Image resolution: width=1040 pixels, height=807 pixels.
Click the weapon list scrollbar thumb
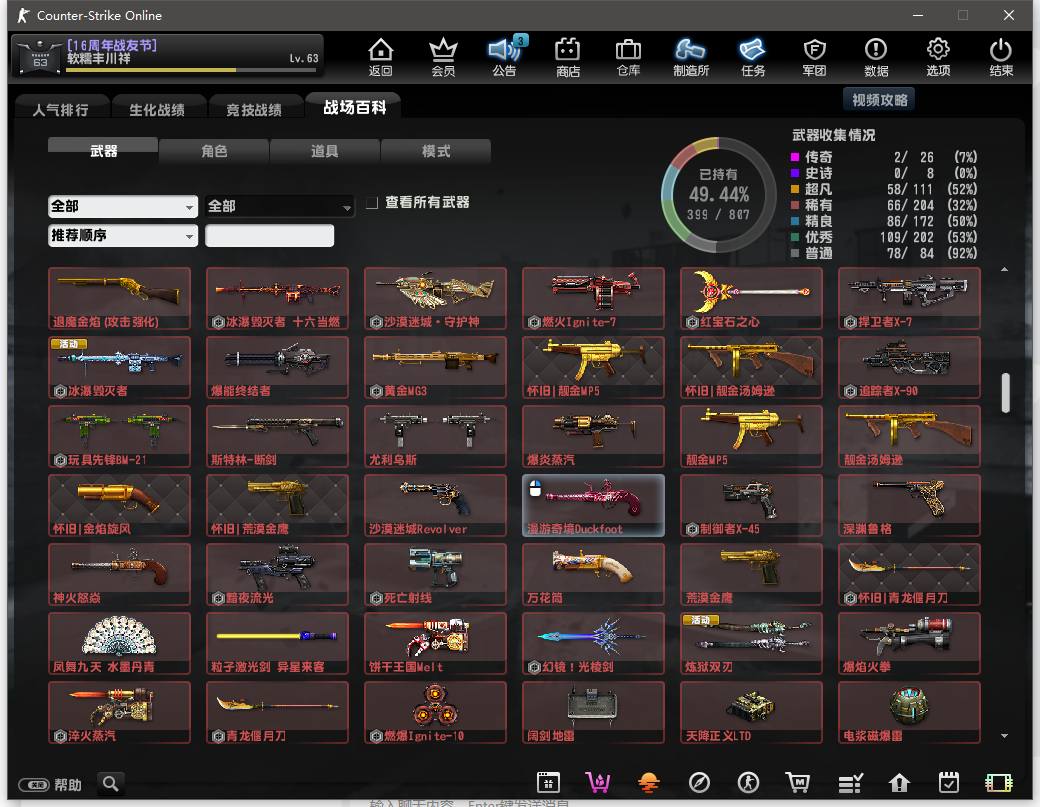click(x=1006, y=393)
